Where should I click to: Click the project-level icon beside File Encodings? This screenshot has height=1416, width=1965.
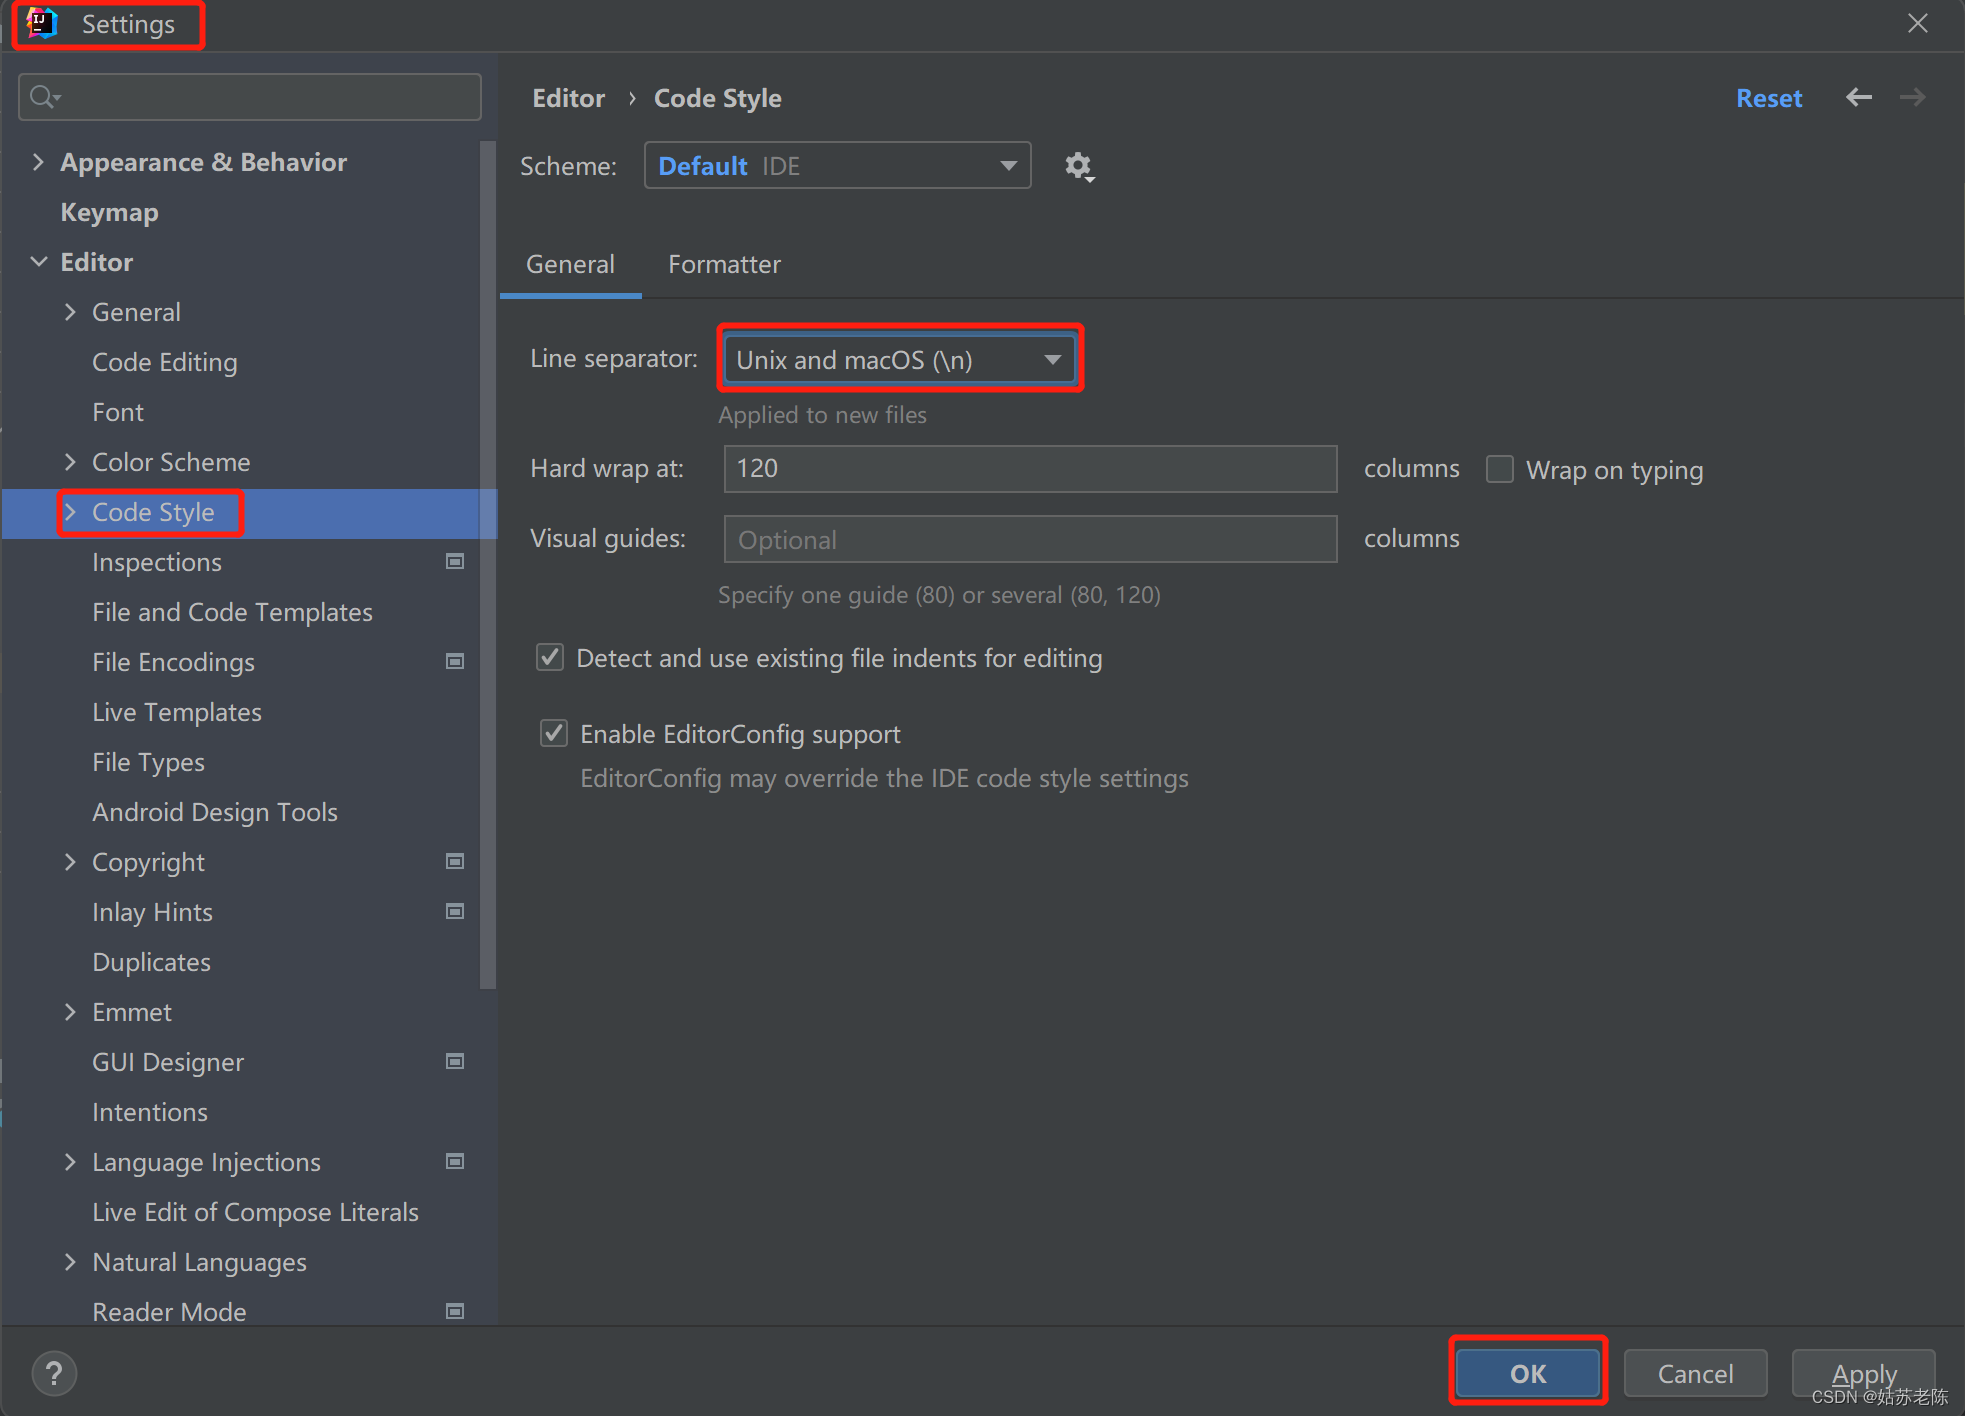(x=455, y=662)
